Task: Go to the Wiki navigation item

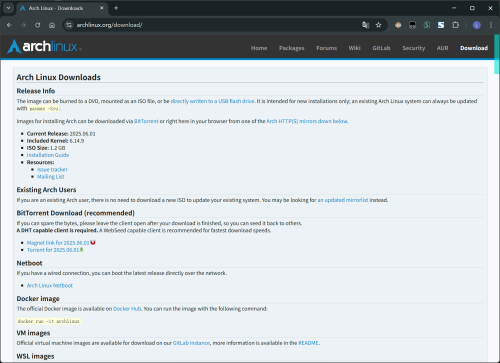Action: [x=355, y=48]
